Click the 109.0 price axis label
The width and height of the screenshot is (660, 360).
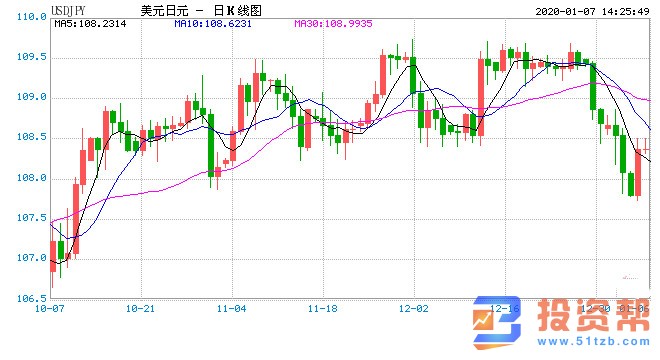(x=32, y=97)
